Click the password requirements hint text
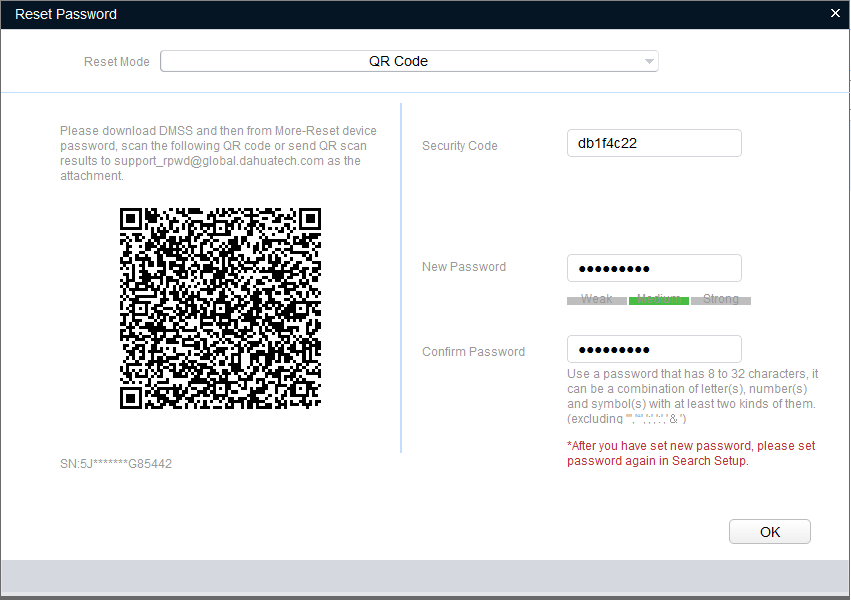The width and height of the screenshot is (851, 601). point(692,395)
